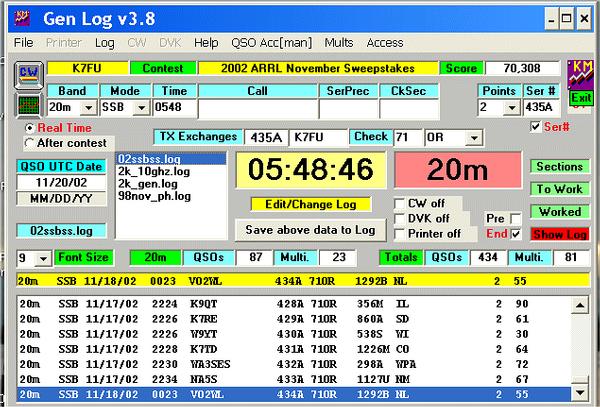Viewport: 600px width, 407px height.
Task: Click the green Font Size label
Action: 84,257
